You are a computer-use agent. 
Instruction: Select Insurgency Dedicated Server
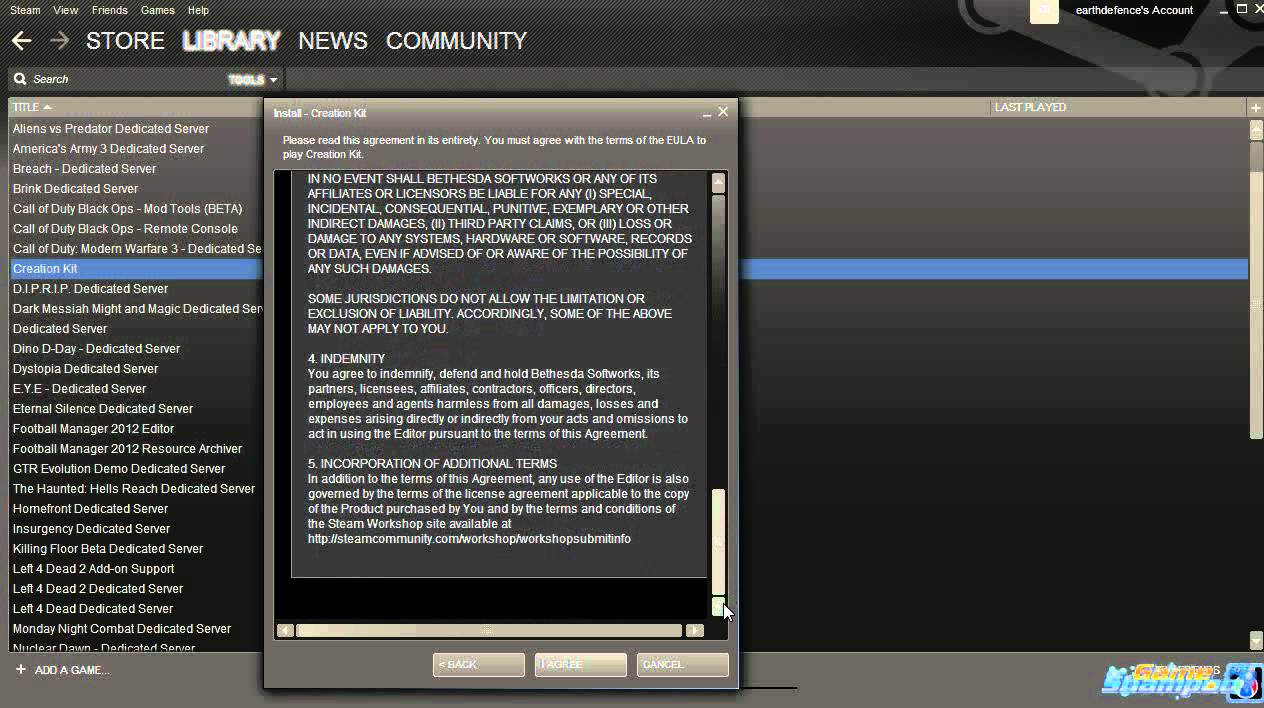point(91,528)
